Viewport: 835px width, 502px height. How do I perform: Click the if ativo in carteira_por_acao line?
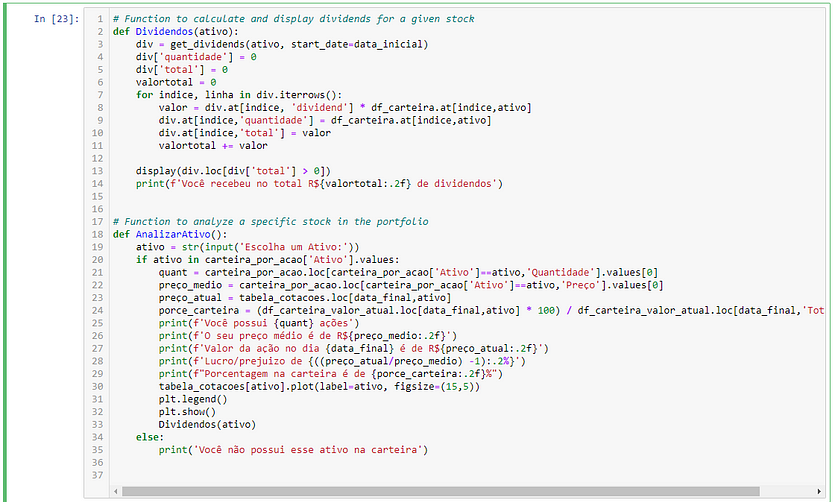click(267, 260)
